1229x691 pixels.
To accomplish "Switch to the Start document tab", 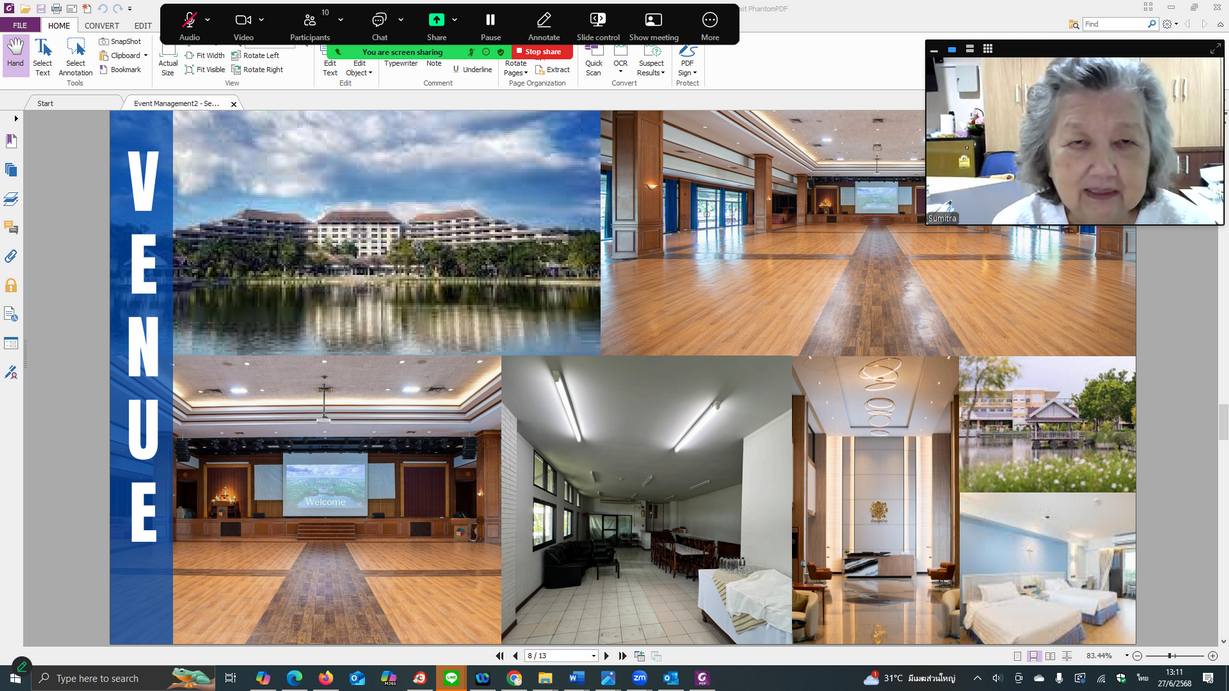I will [x=45, y=103].
